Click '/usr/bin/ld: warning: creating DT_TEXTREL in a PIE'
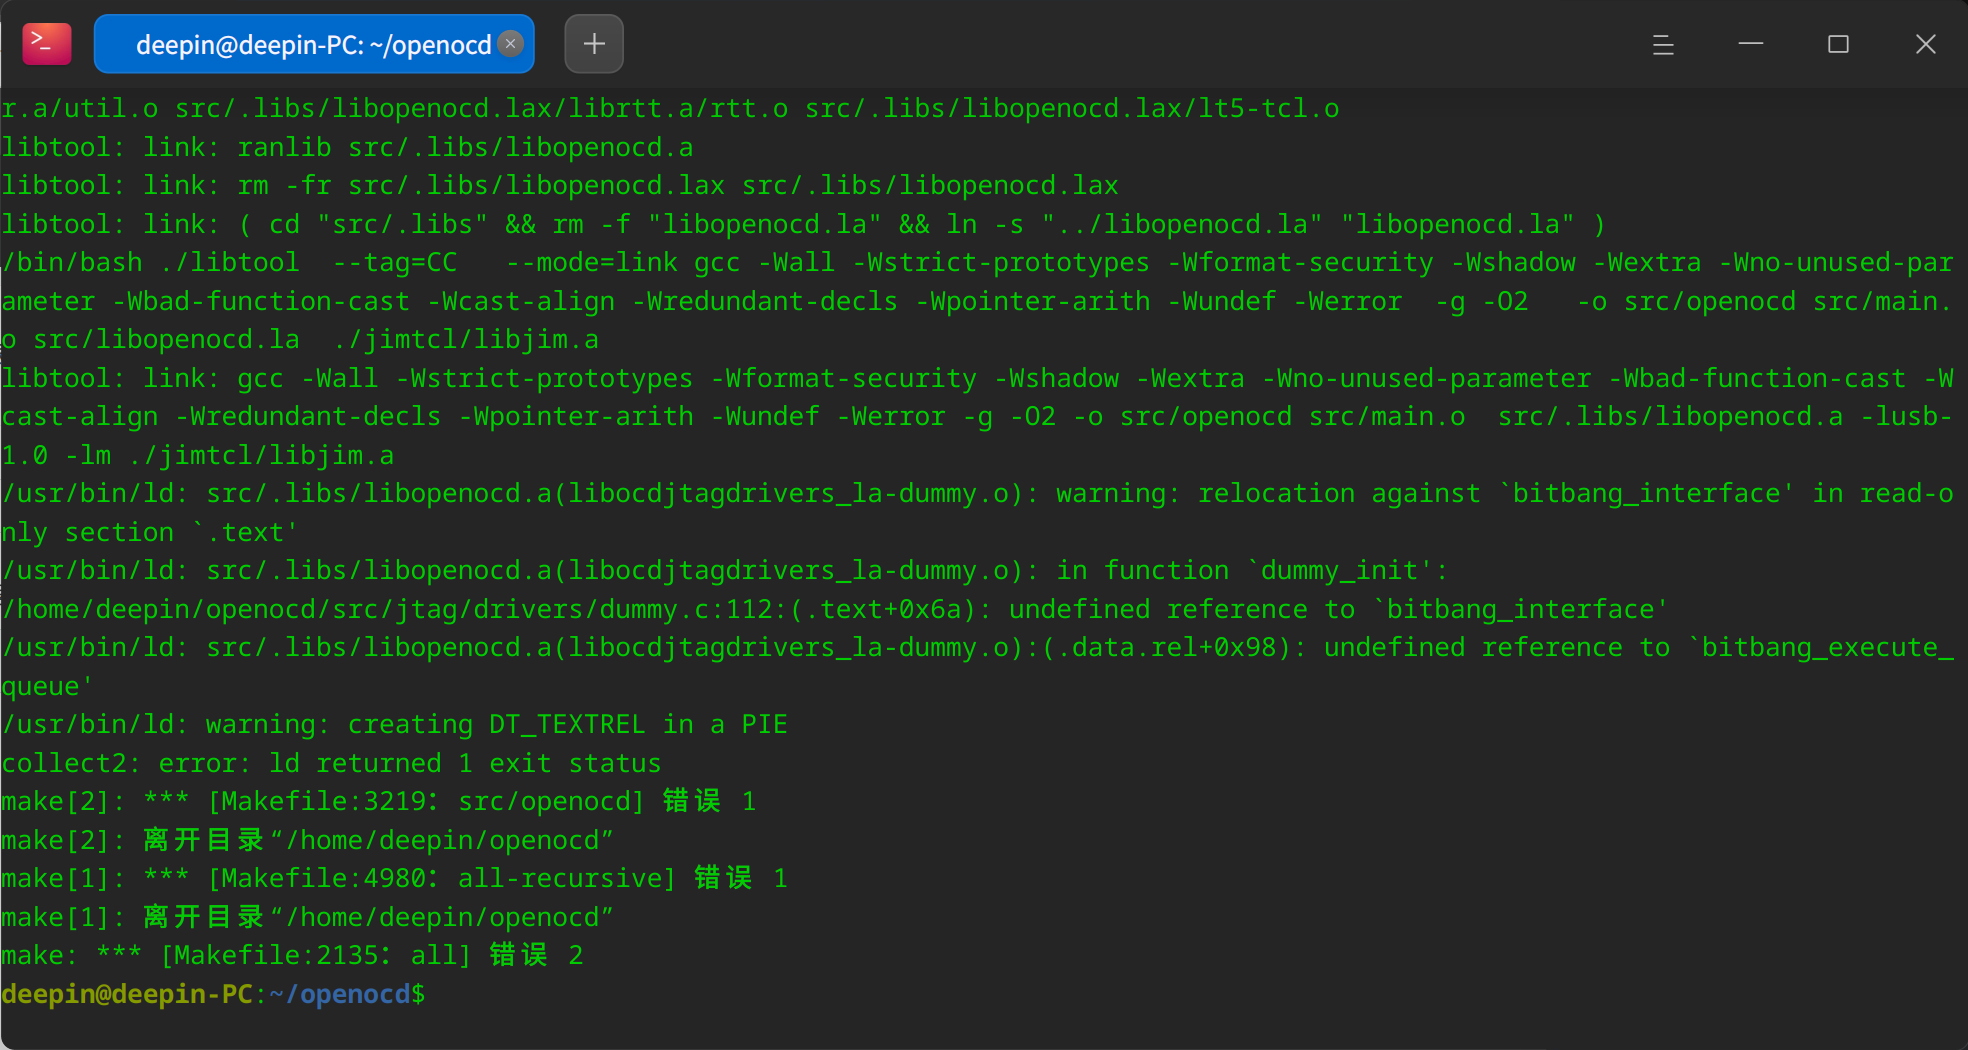Screen dimensions: 1968x1050 tap(395, 724)
